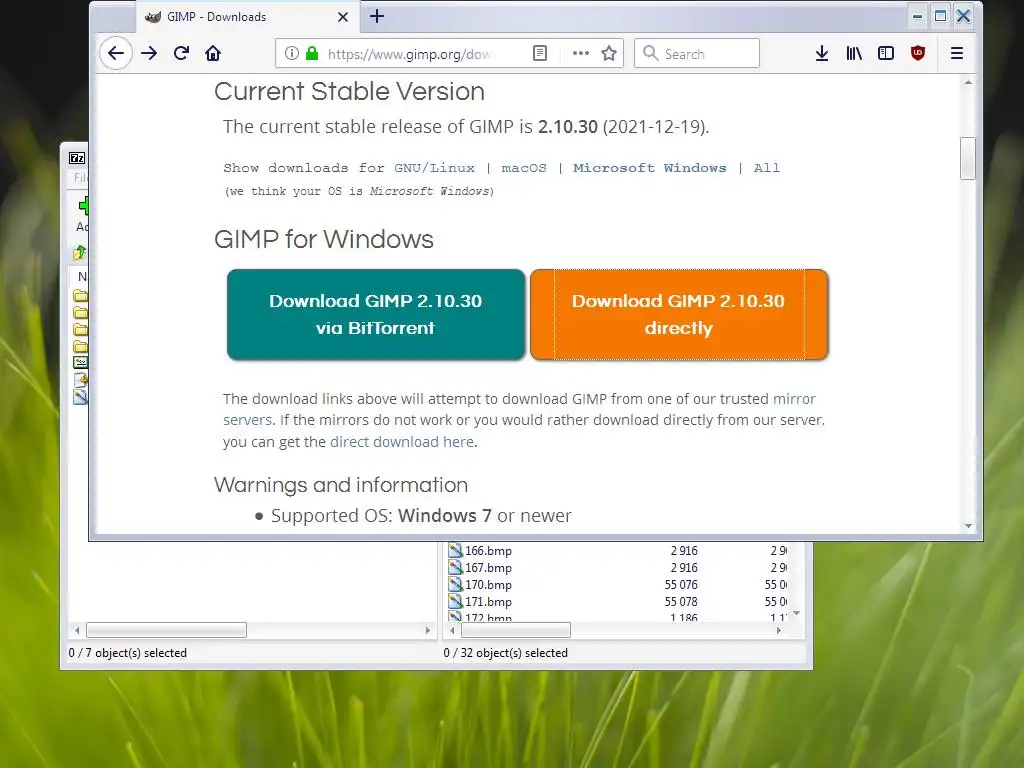Click the green padlock in the address bar

[312, 54]
